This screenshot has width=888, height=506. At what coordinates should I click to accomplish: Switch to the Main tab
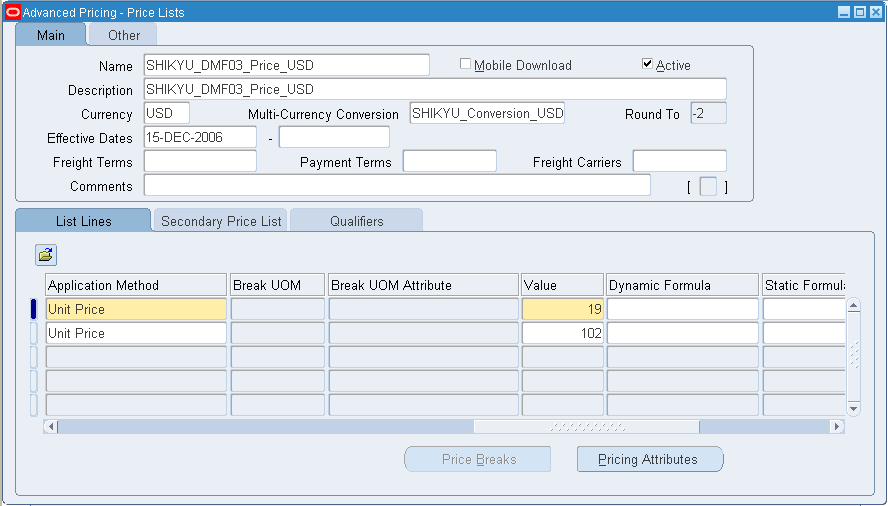coord(51,35)
